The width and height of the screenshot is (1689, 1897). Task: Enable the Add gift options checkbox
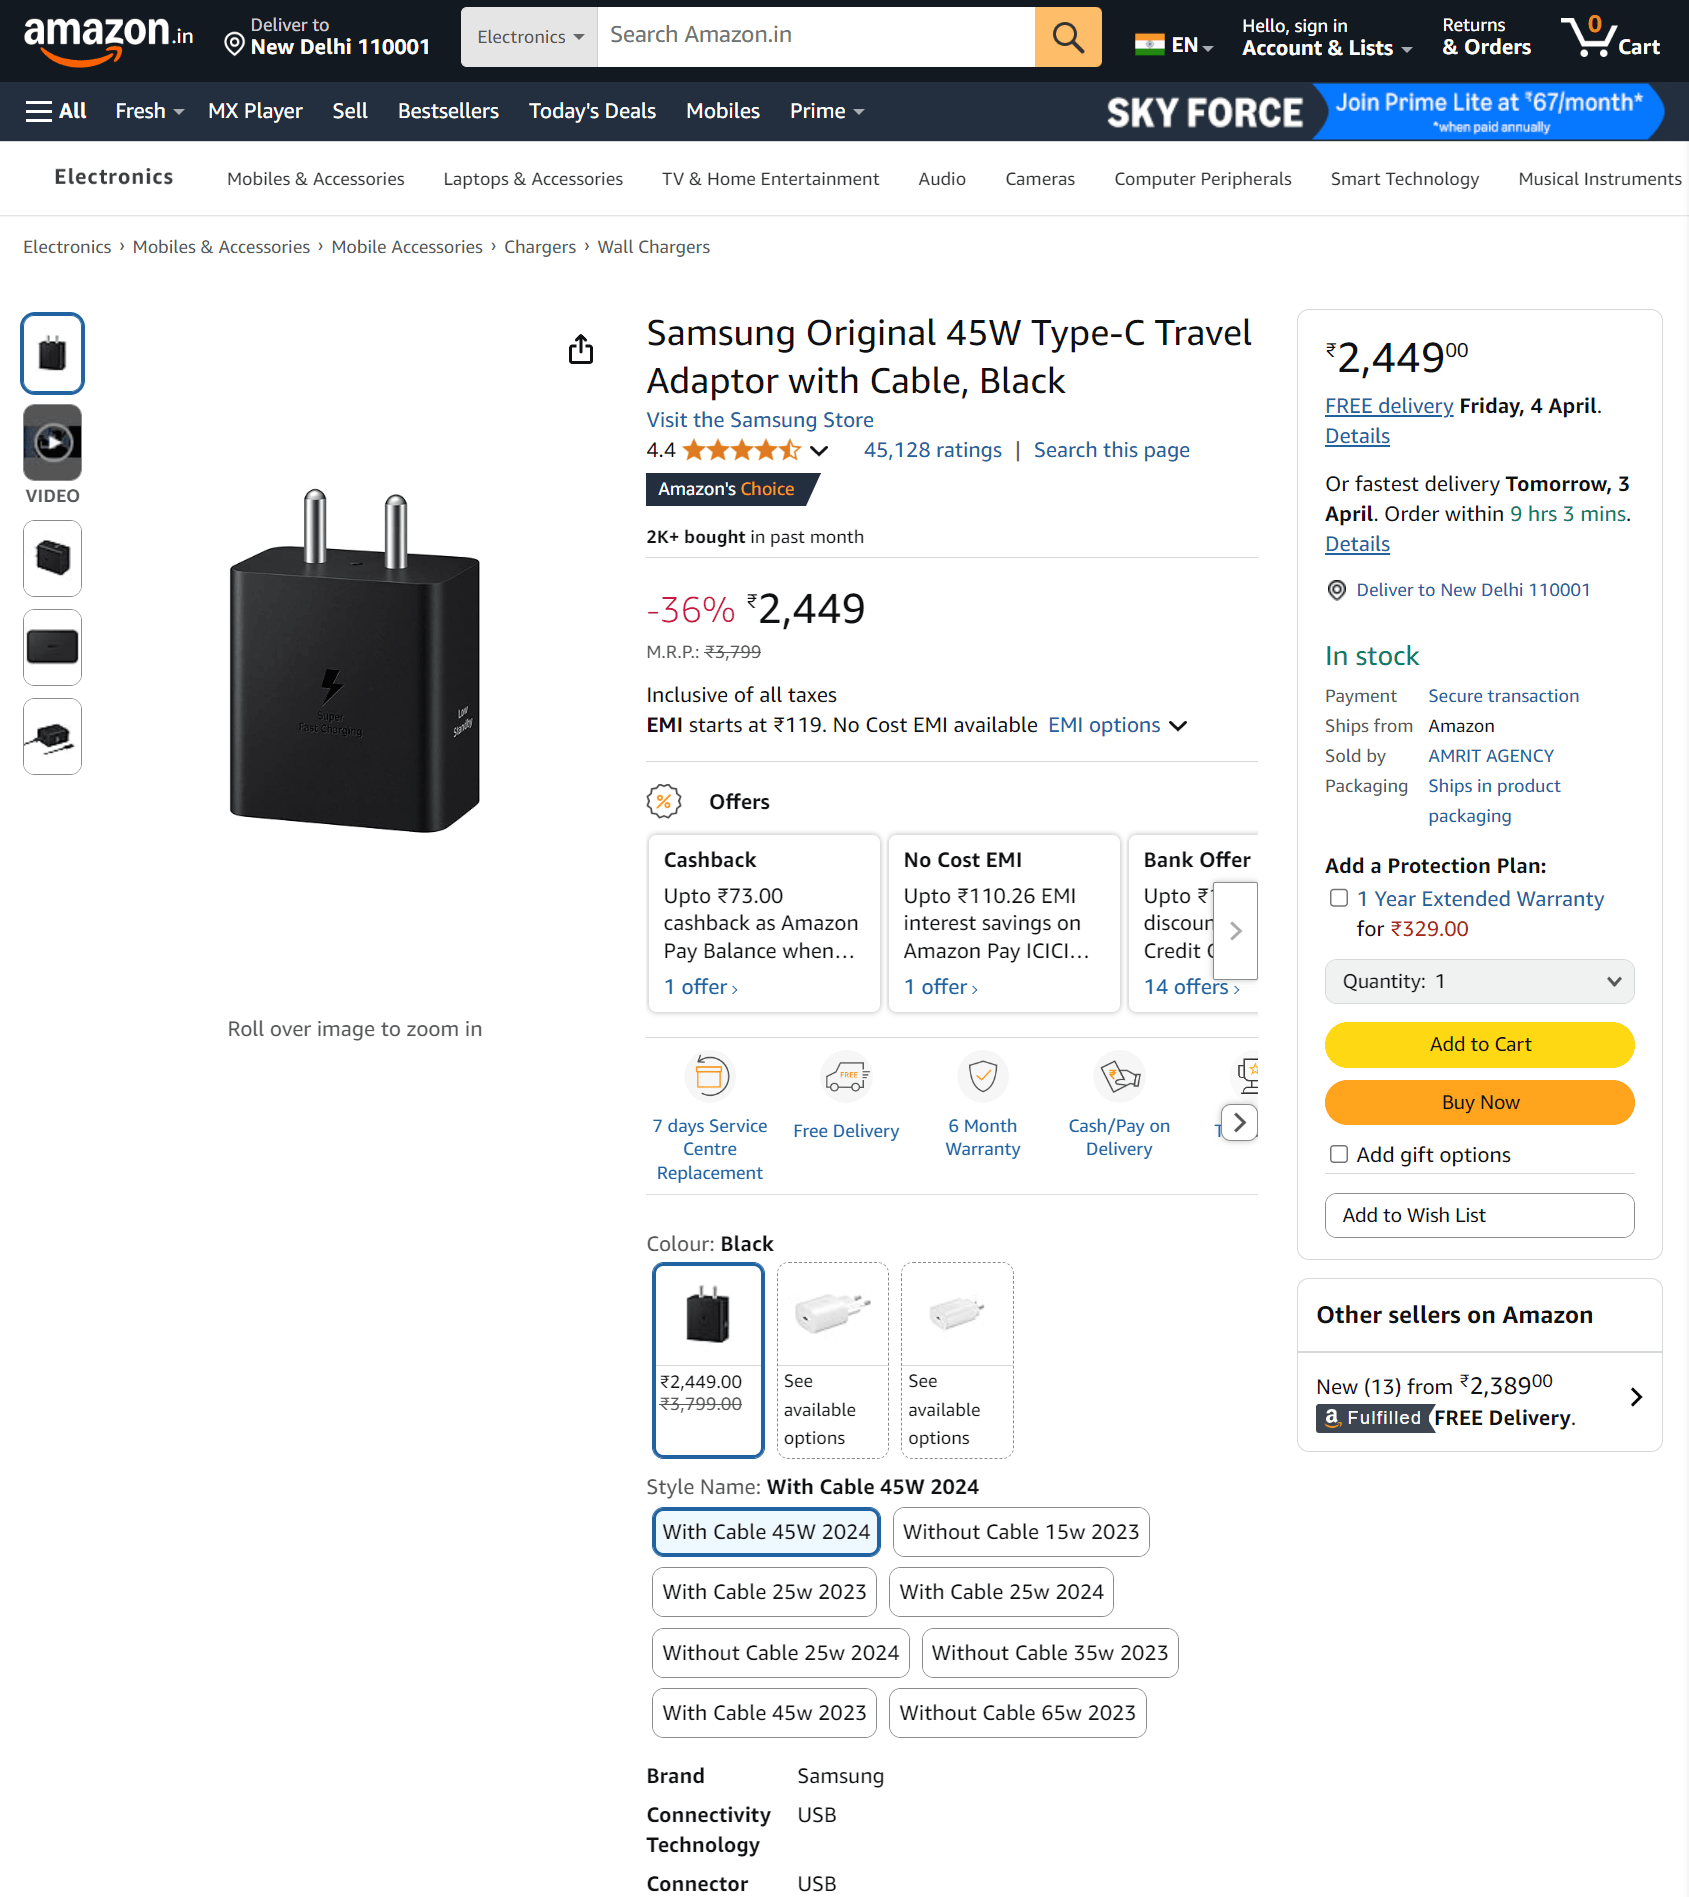coord(1339,1154)
